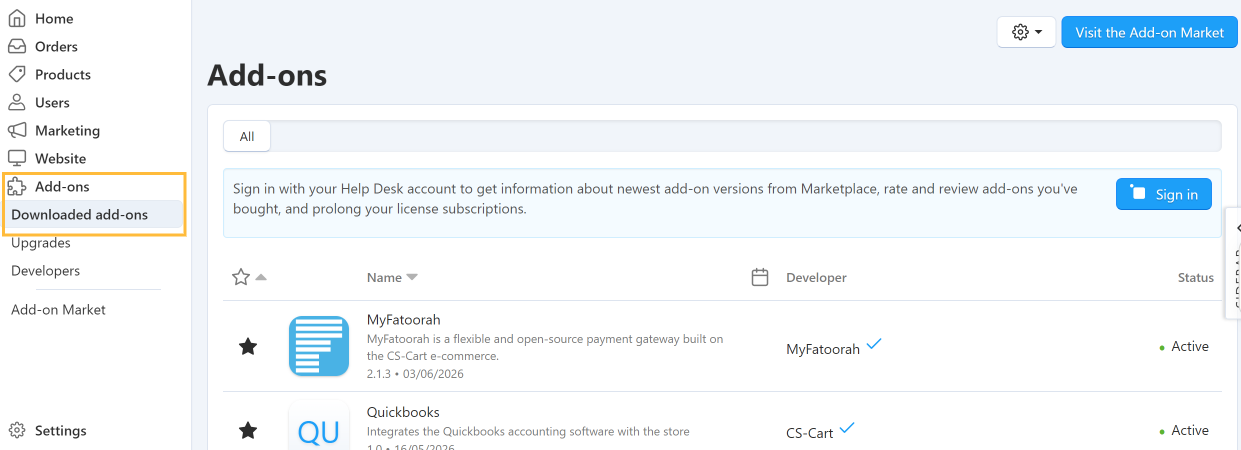This screenshot has width=1241, height=450.
Task: Open the Developers submenu item
Action: pos(45,271)
